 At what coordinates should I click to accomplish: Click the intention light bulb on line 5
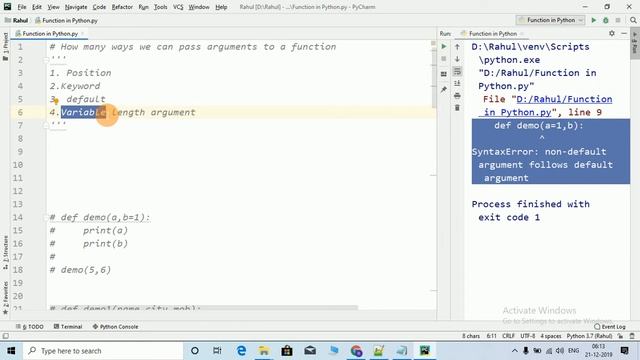(56, 101)
